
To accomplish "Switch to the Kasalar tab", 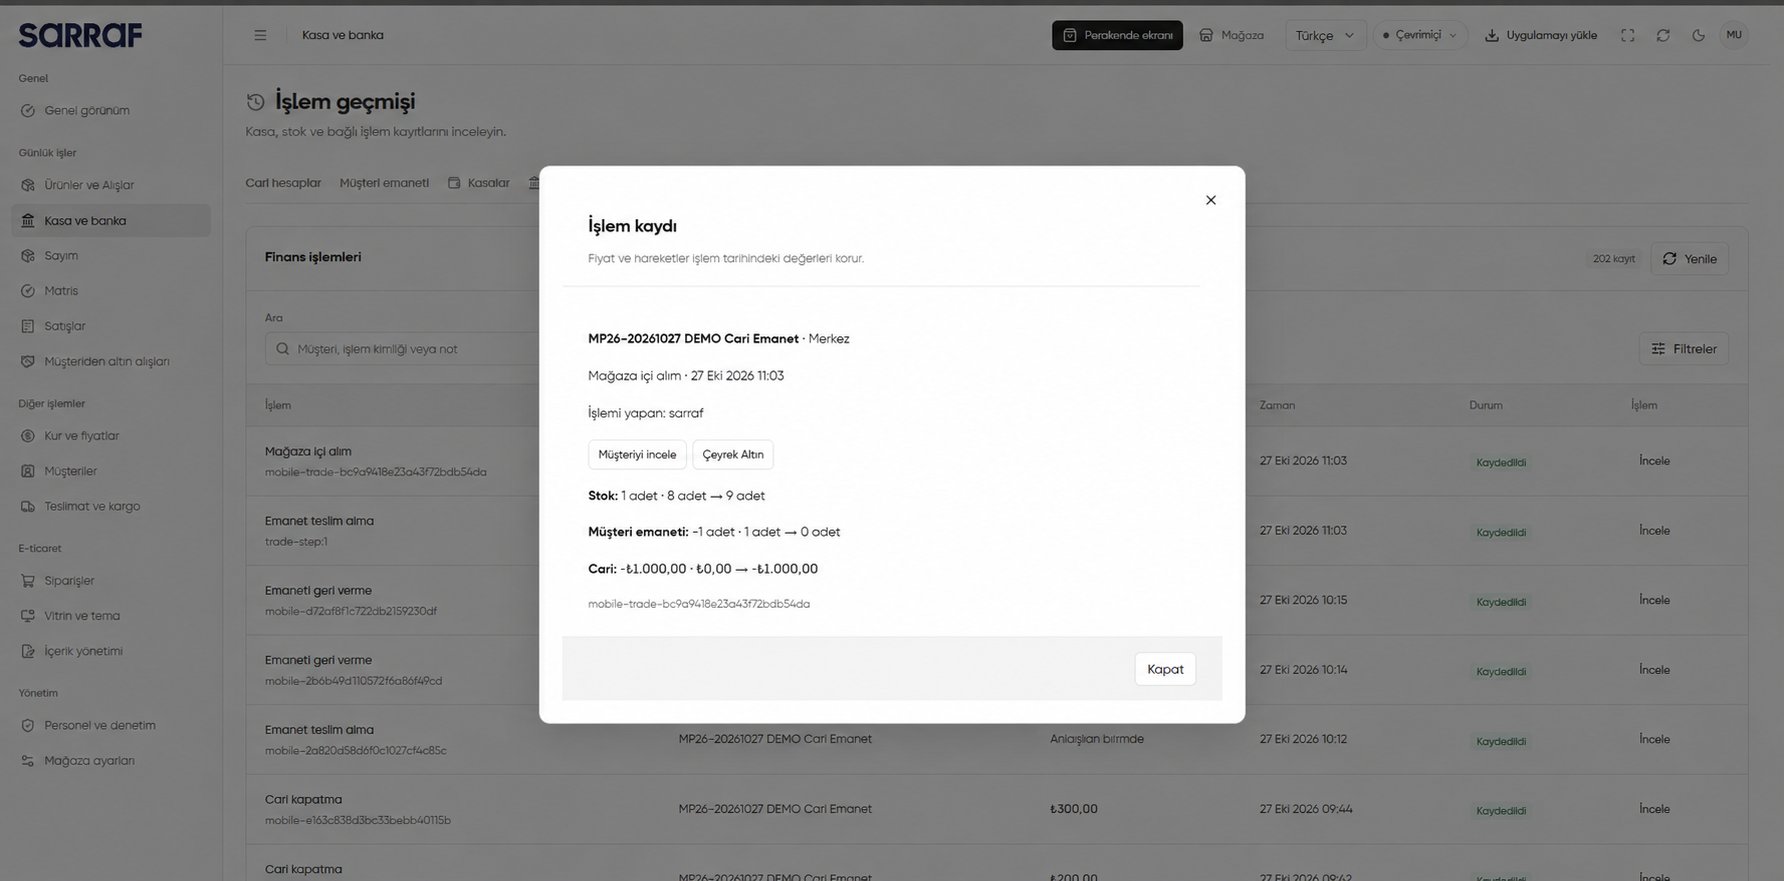I will pos(479,183).
